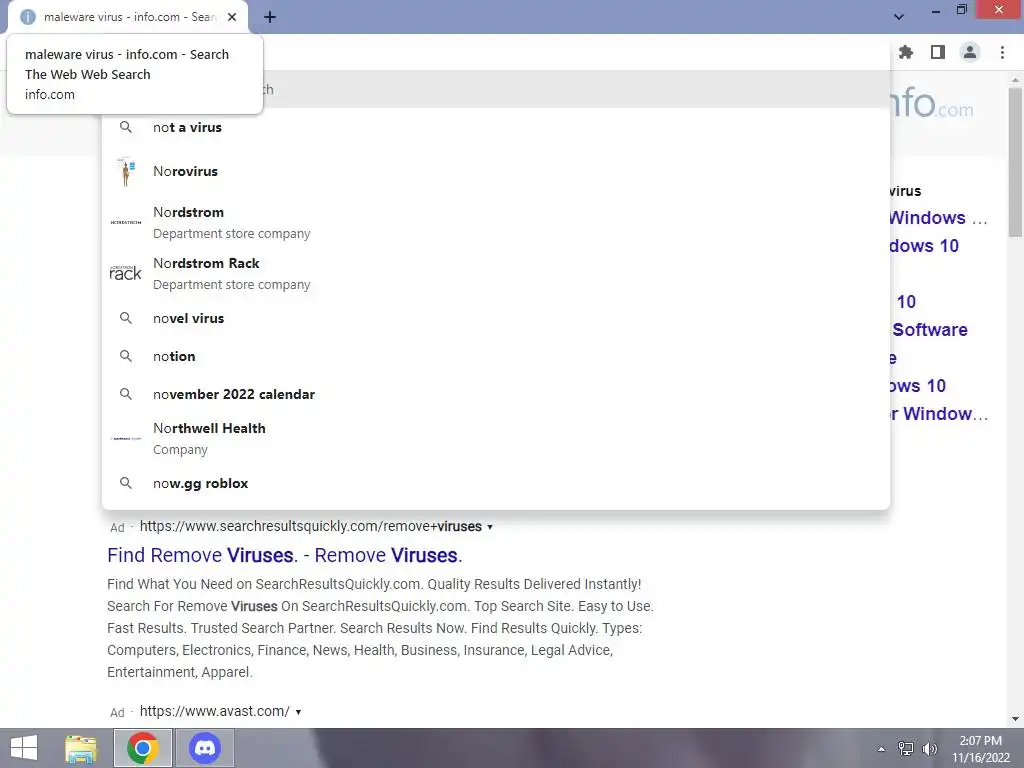Open File Explorer from the taskbar
The height and width of the screenshot is (768, 1024).
tap(81, 748)
